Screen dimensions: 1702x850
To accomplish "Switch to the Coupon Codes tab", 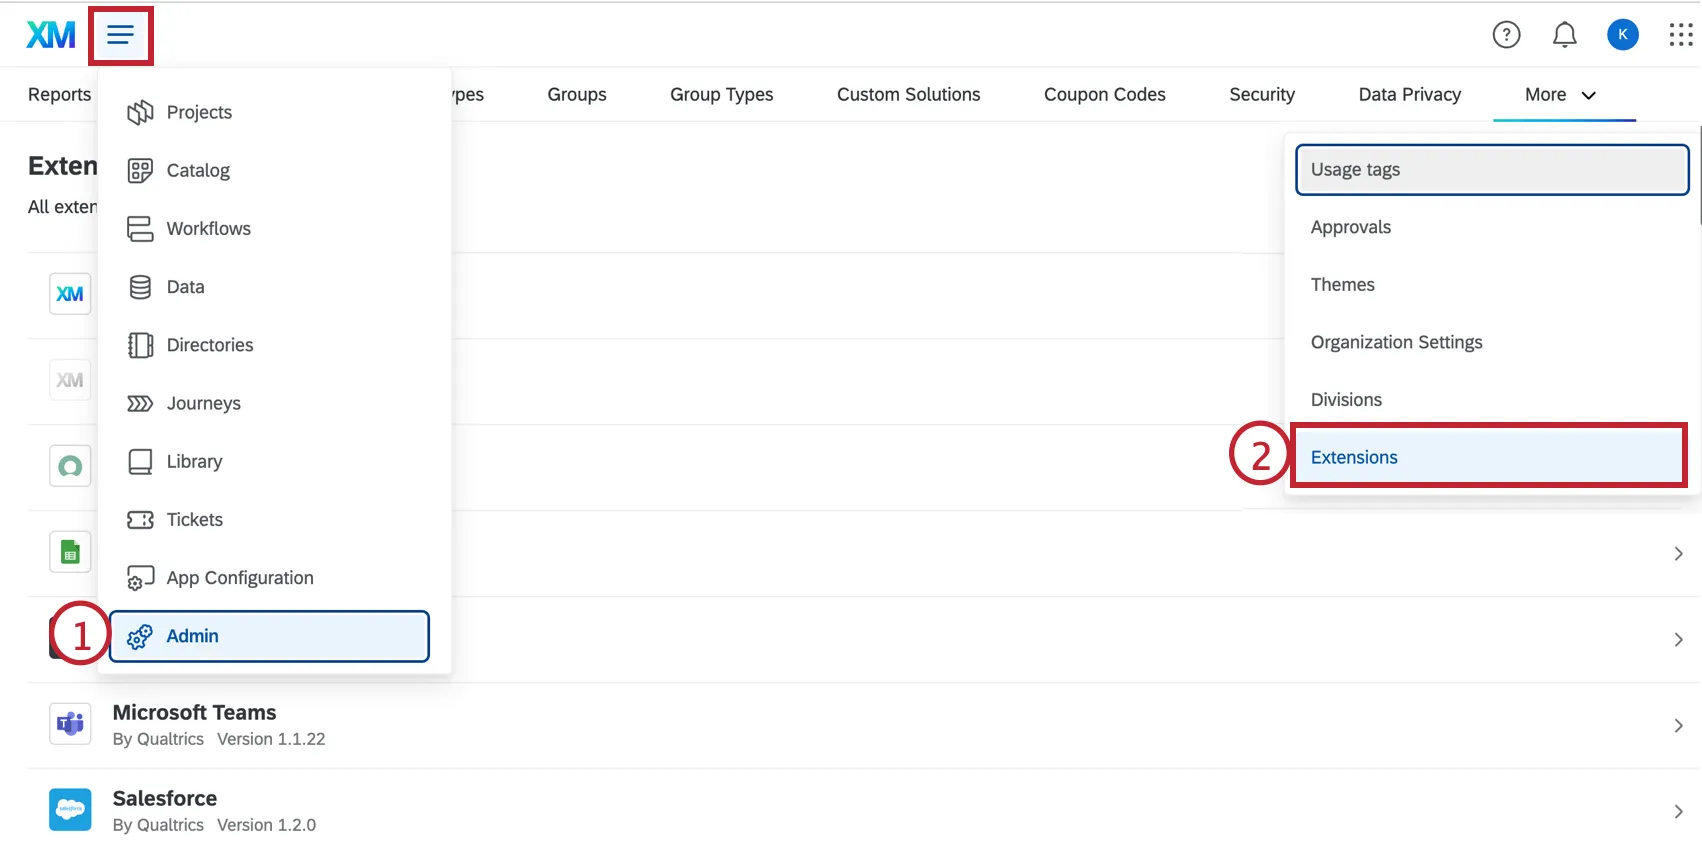I will pos(1104,95).
